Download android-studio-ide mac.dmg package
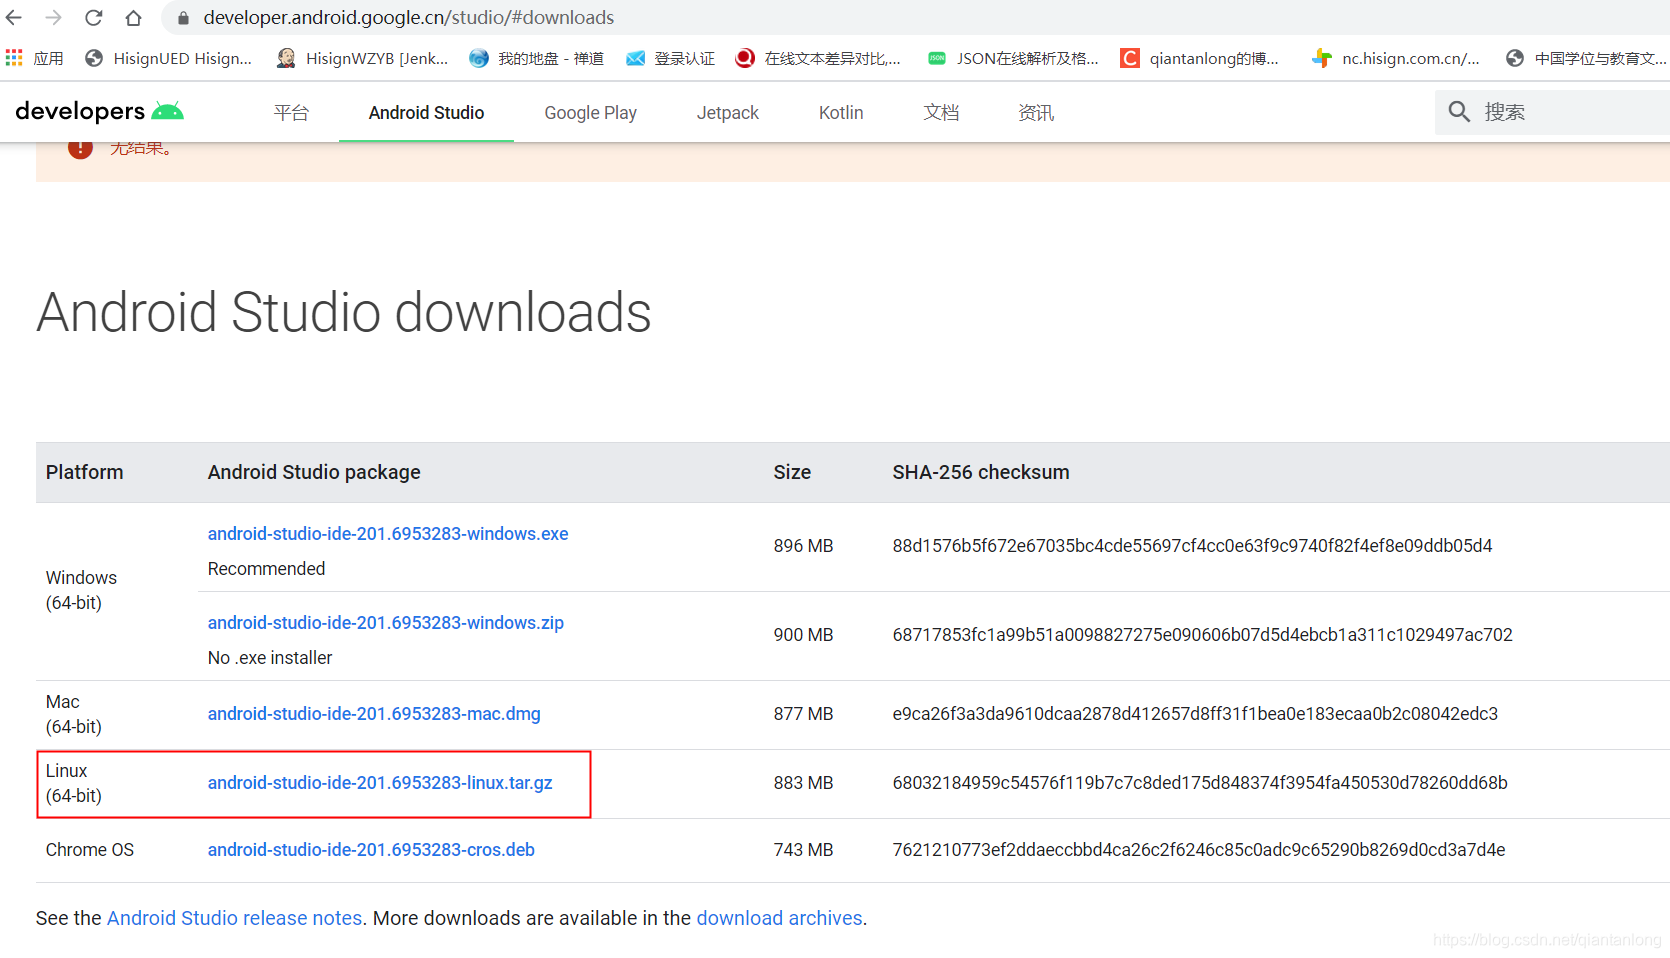1670x958 pixels. tap(374, 714)
